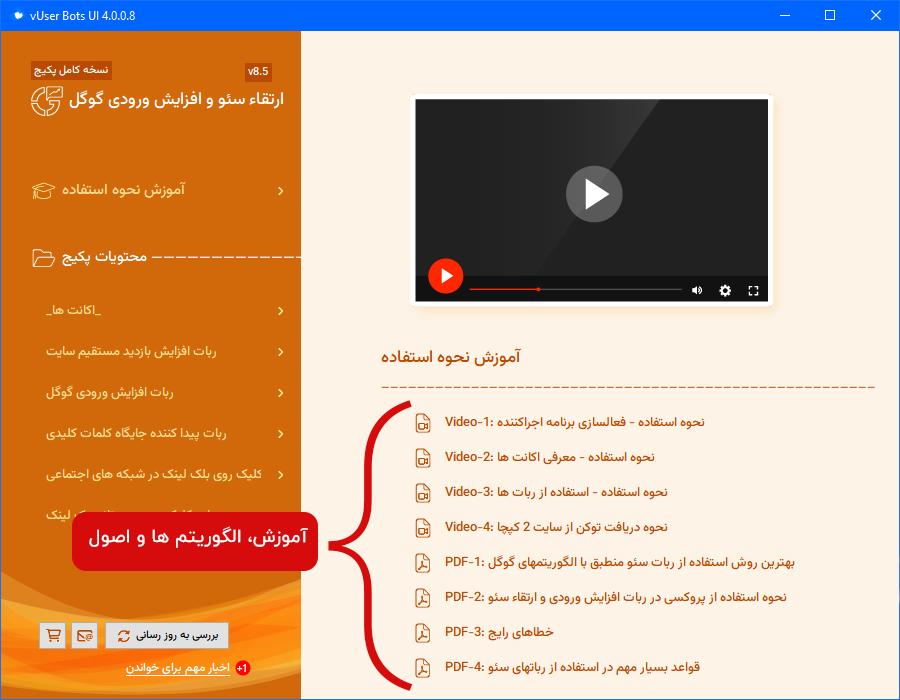Open PDF-1 Google algorithms guide link
The width and height of the screenshot is (900, 700).
pyautogui.click(x=620, y=562)
